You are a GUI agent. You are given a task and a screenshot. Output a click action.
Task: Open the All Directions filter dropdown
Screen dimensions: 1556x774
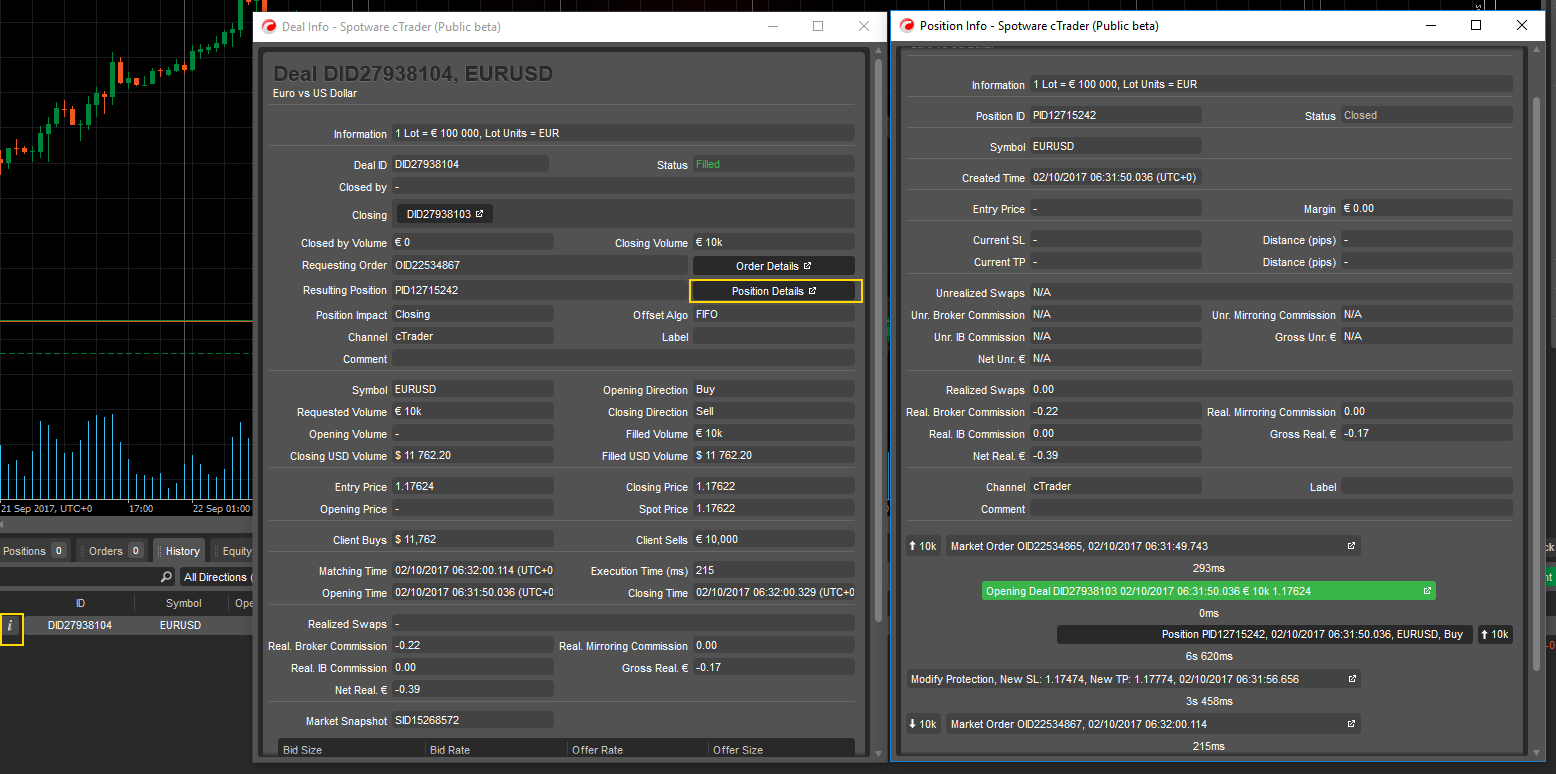[x=216, y=577]
